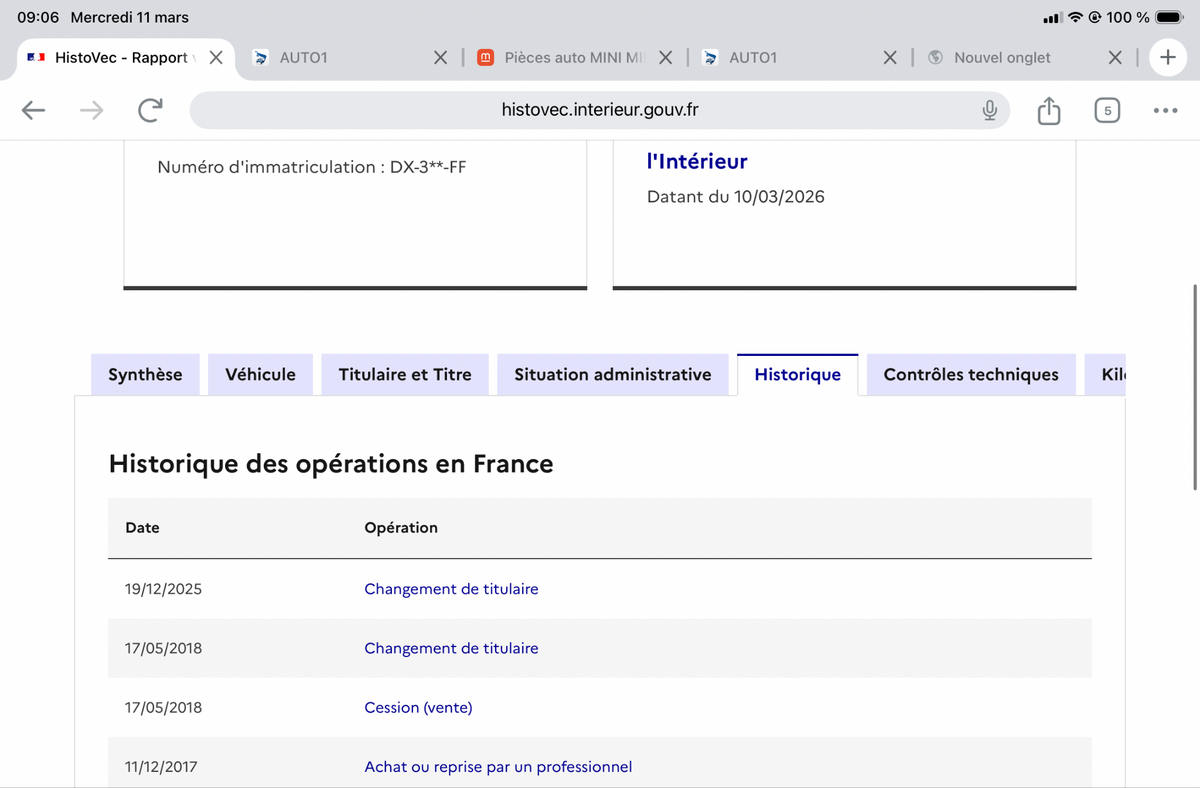Screen dimensions: 1200x788
Task: Switch to the Nouvel onglet browser tab
Action: pyautogui.click(x=1002, y=58)
